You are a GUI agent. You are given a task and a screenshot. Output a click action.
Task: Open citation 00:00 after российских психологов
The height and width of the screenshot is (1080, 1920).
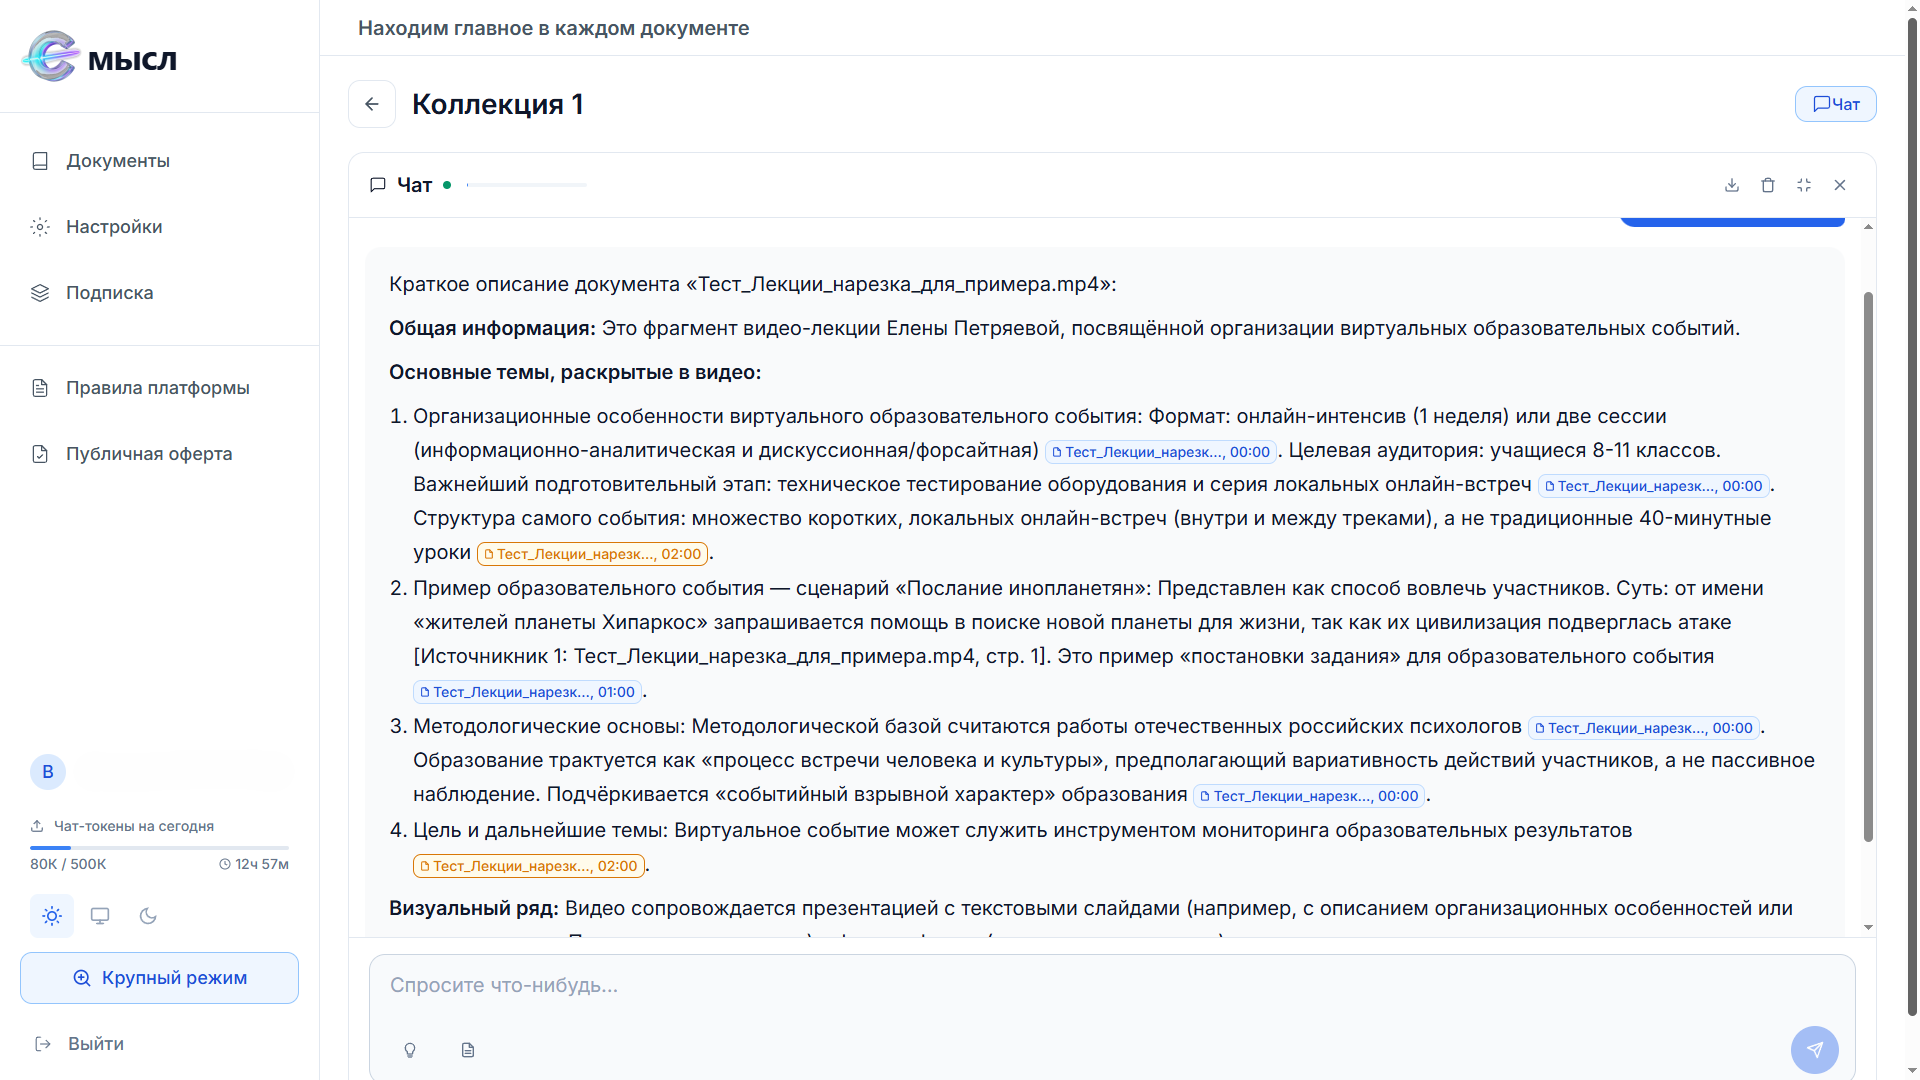point(1644,728)
